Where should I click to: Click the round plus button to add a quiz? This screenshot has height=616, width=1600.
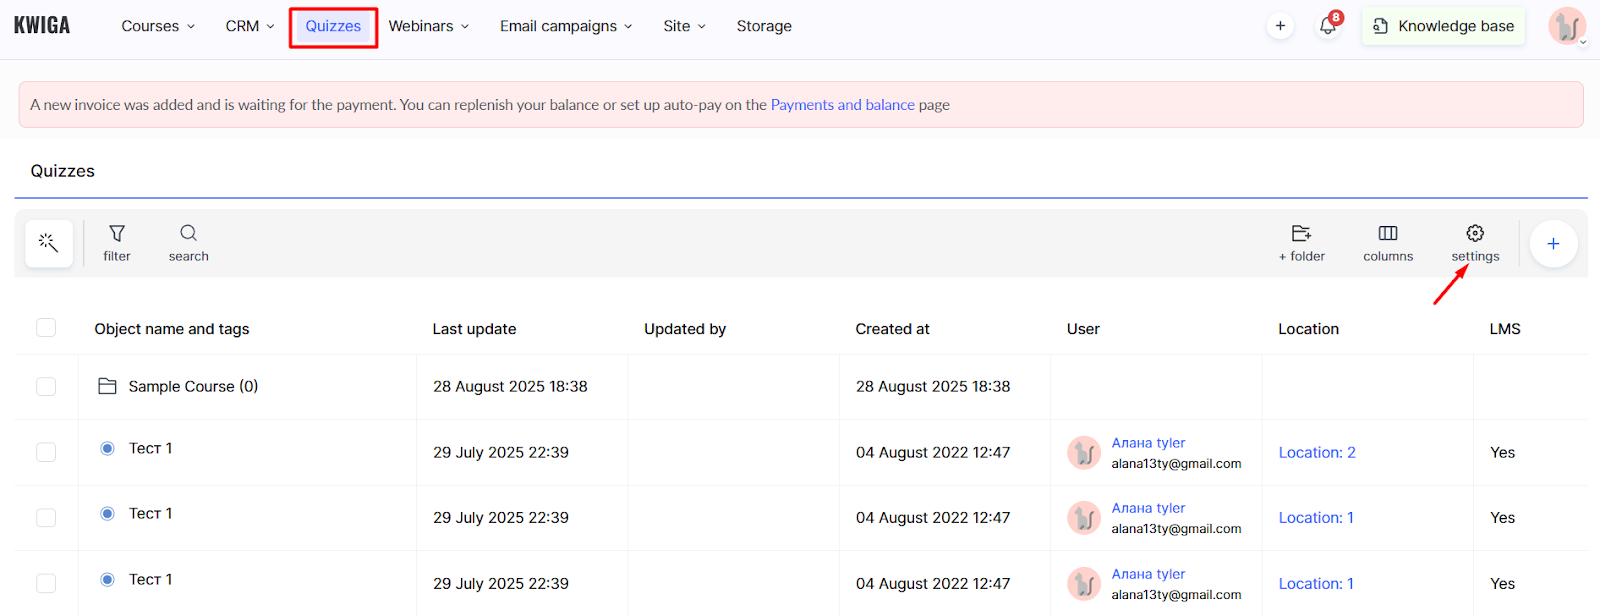1553,243
